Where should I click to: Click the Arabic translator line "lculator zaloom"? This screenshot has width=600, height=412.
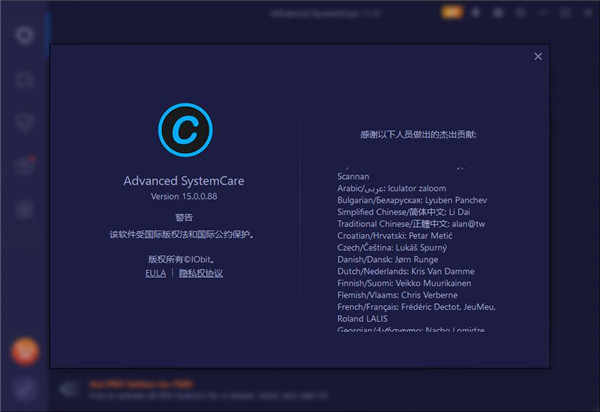(391, 189)
